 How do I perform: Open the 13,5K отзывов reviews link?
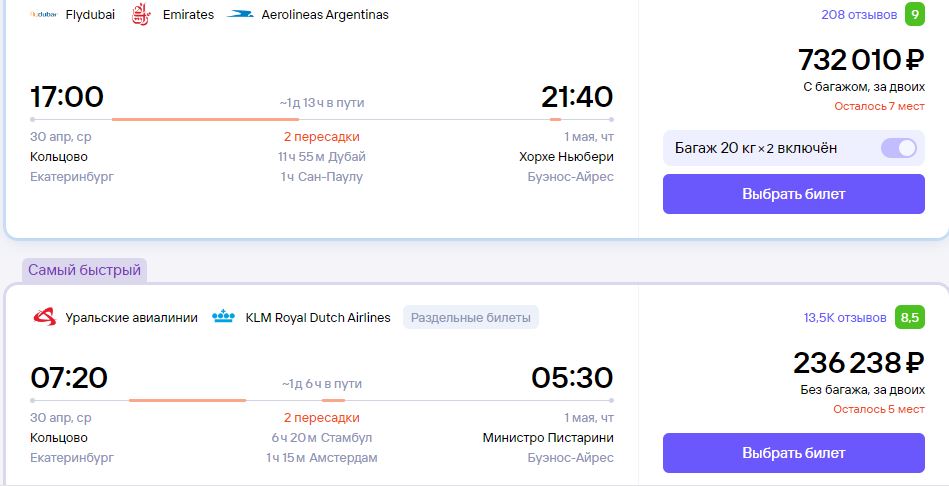845,318
